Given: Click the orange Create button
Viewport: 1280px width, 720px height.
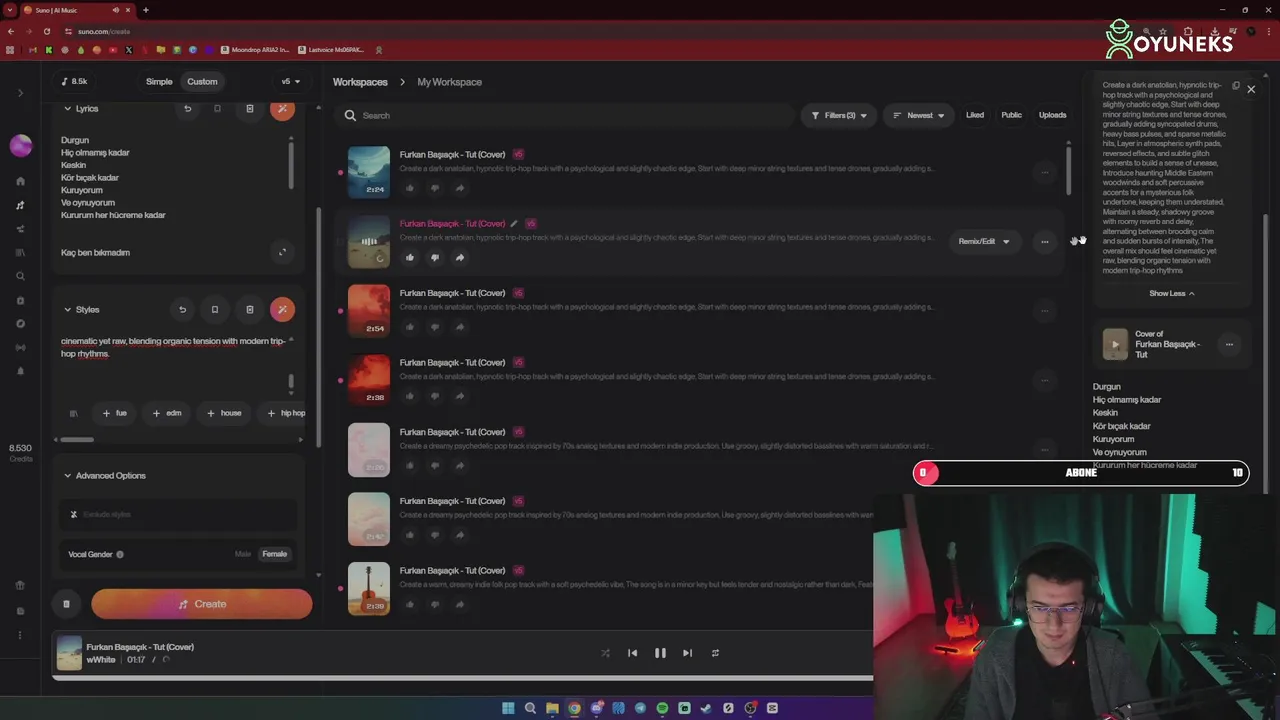Looking at the screenshot, I should pos(202,604).
